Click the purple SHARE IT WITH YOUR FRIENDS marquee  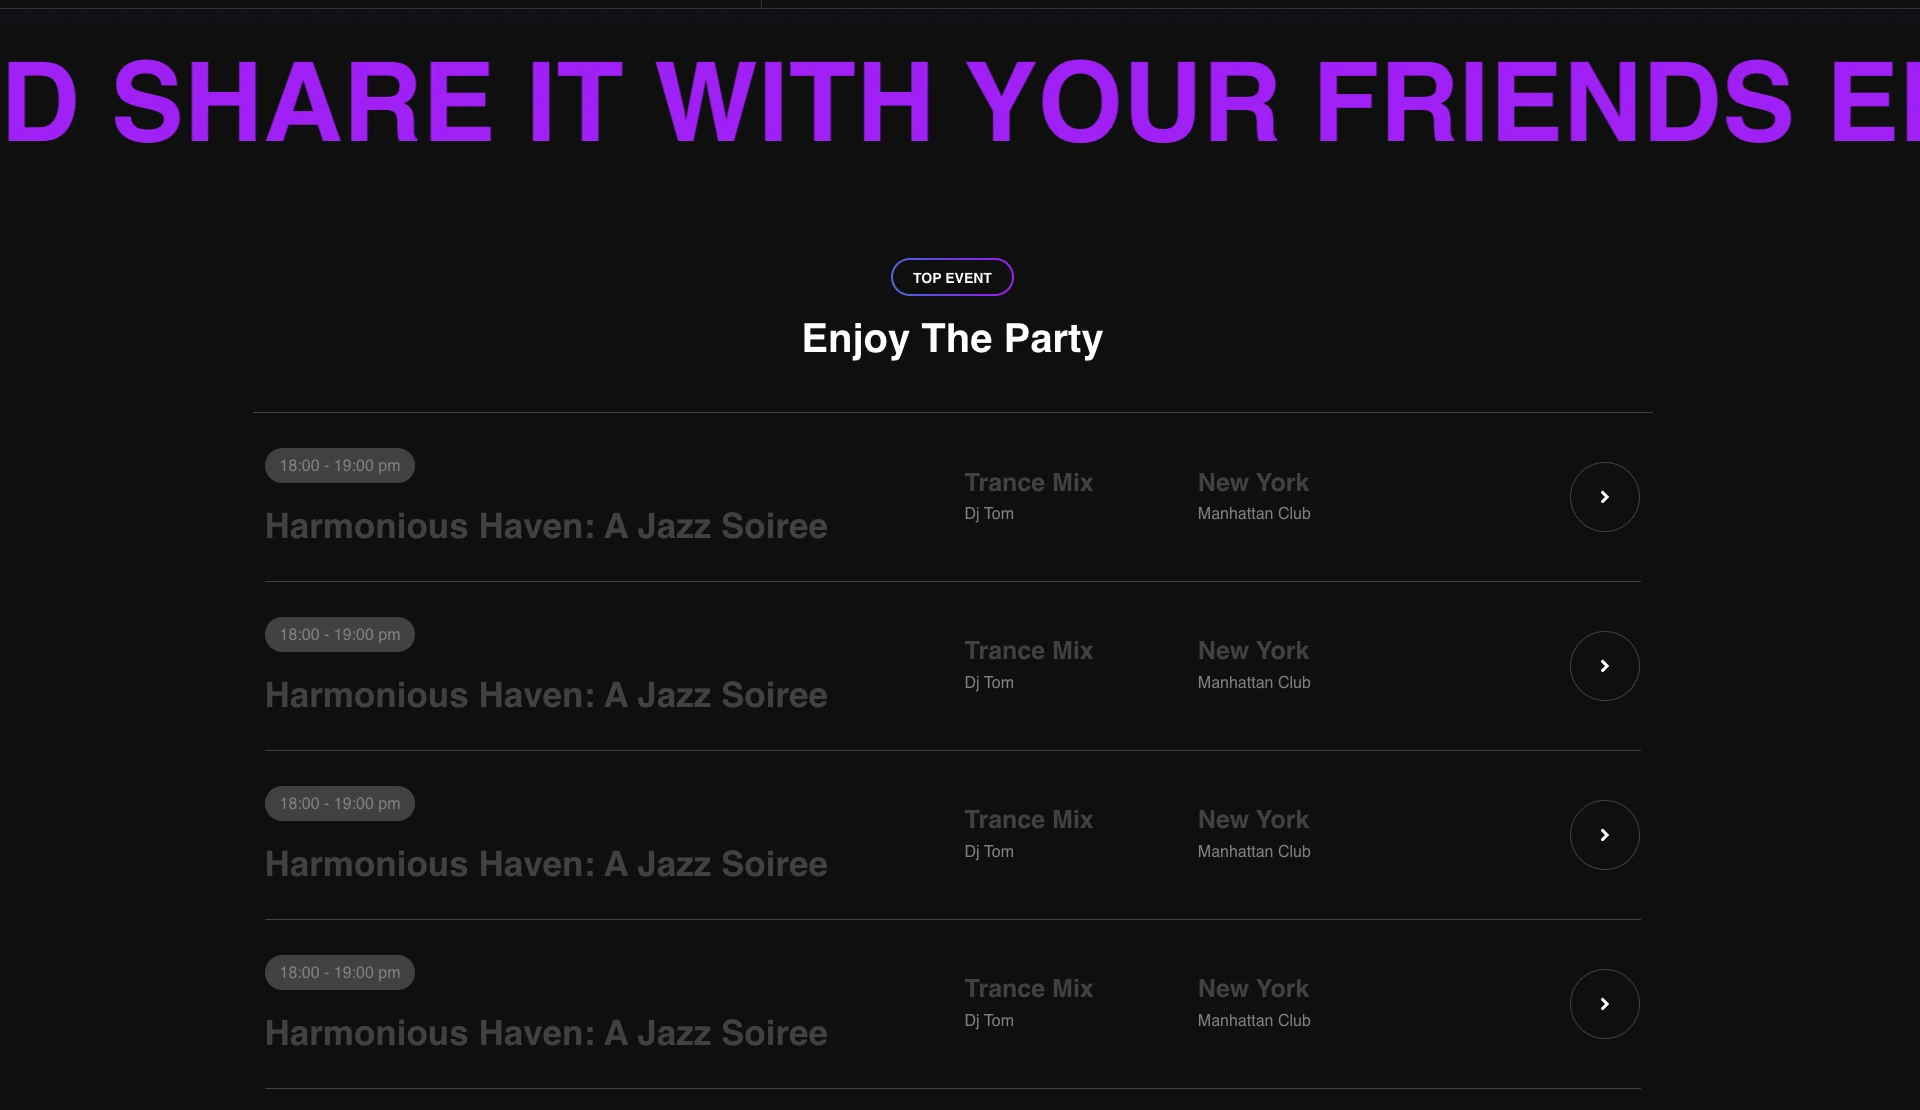pyautogui.click(x=960, y=101)
